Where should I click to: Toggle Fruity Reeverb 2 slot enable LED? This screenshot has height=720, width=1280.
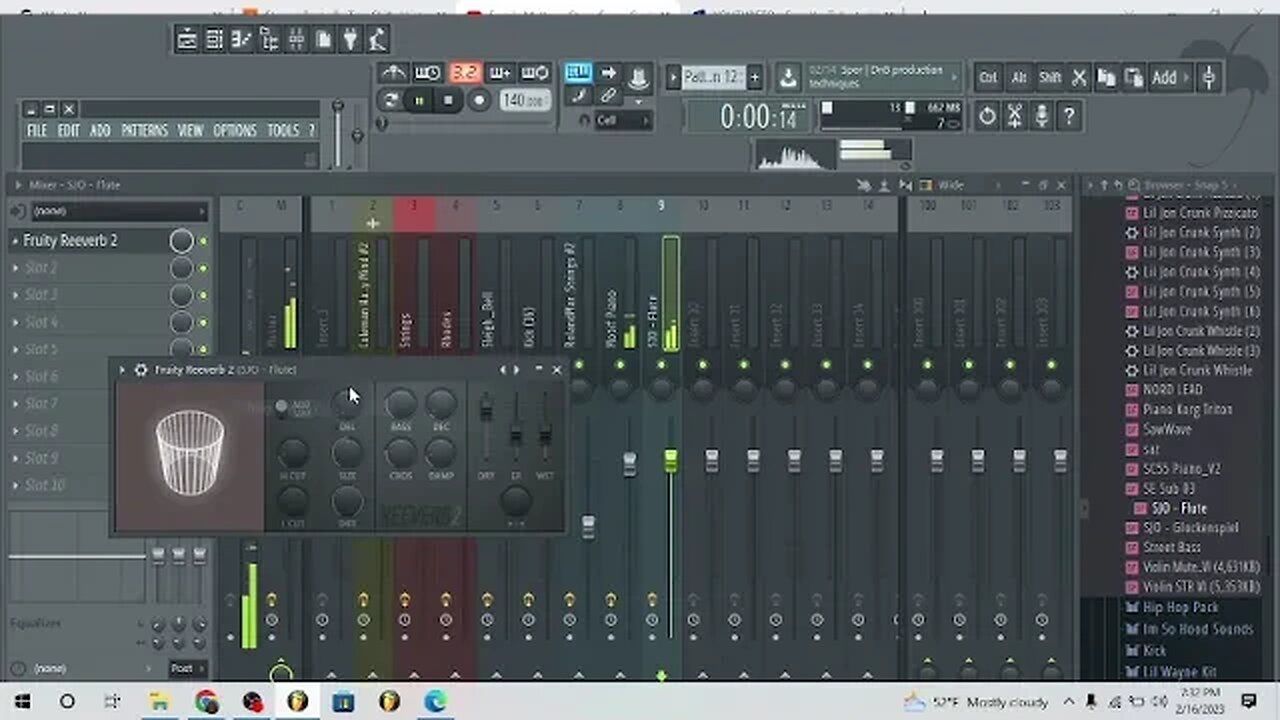[x=203, y=241]
